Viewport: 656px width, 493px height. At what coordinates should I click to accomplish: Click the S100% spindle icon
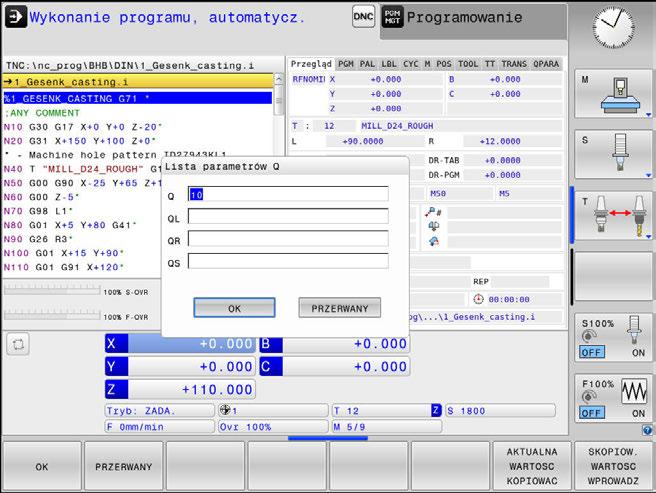634,330
